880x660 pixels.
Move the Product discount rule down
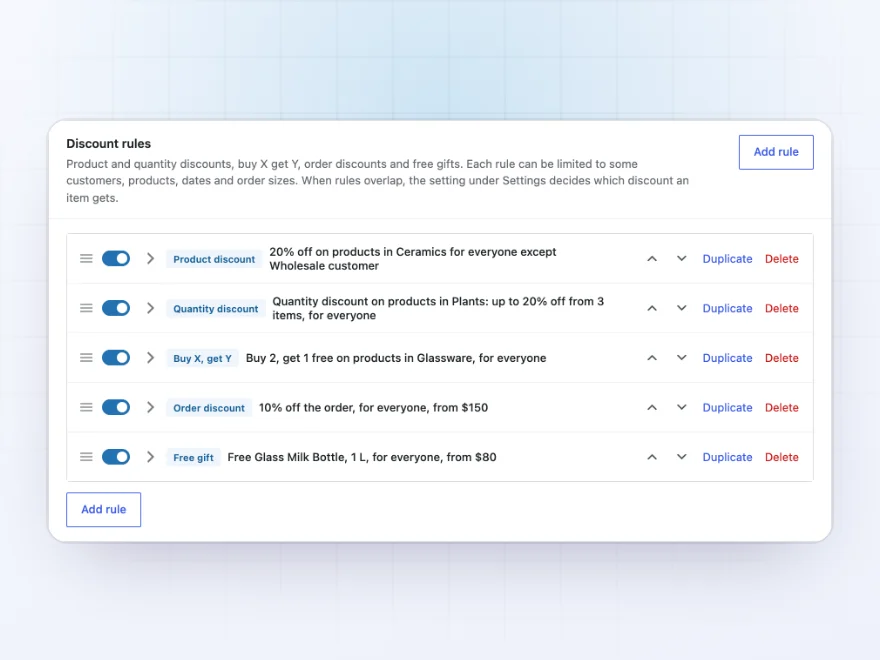(681, 259)
